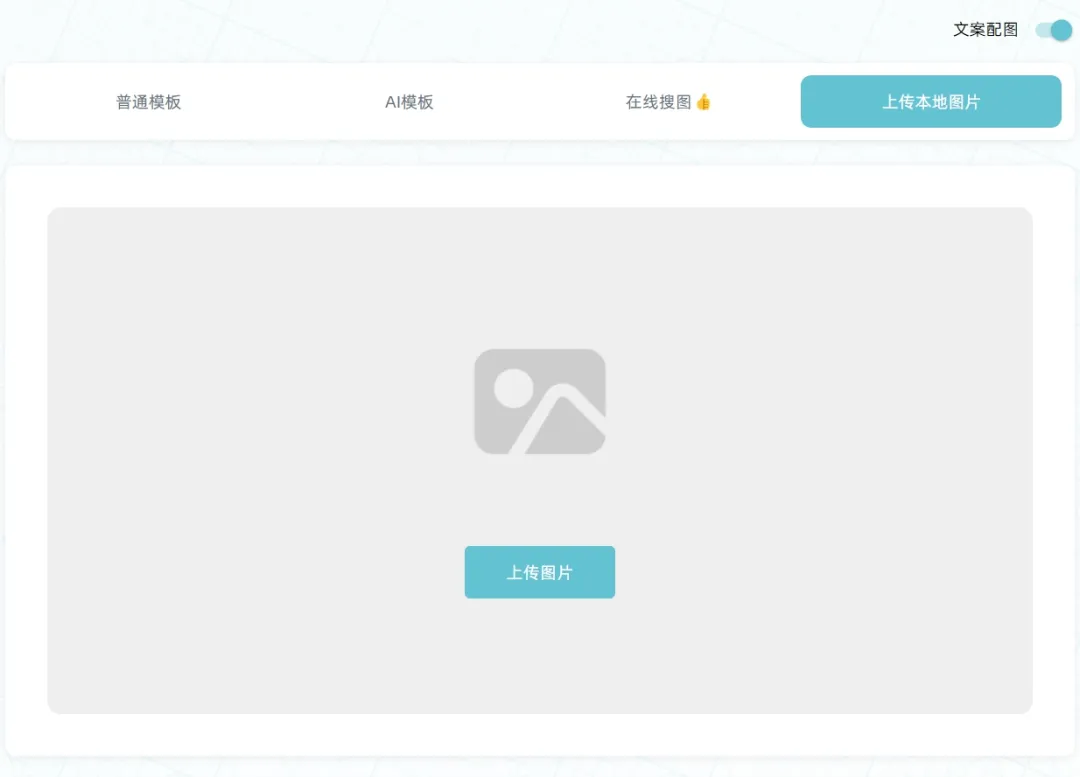This screenshot has height=777, width=1080.
Task: Click the 上传图片 text inside the blue button
Action: [540, 573]
